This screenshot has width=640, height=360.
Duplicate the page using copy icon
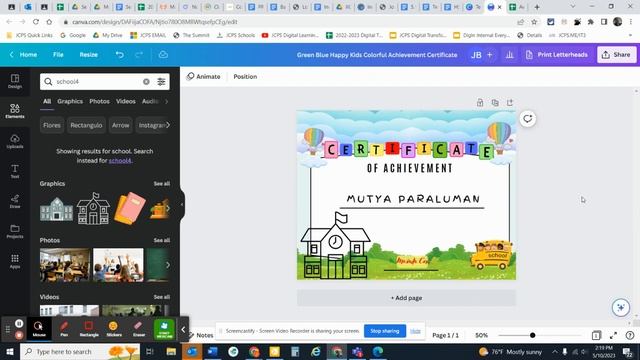(495, 103)
